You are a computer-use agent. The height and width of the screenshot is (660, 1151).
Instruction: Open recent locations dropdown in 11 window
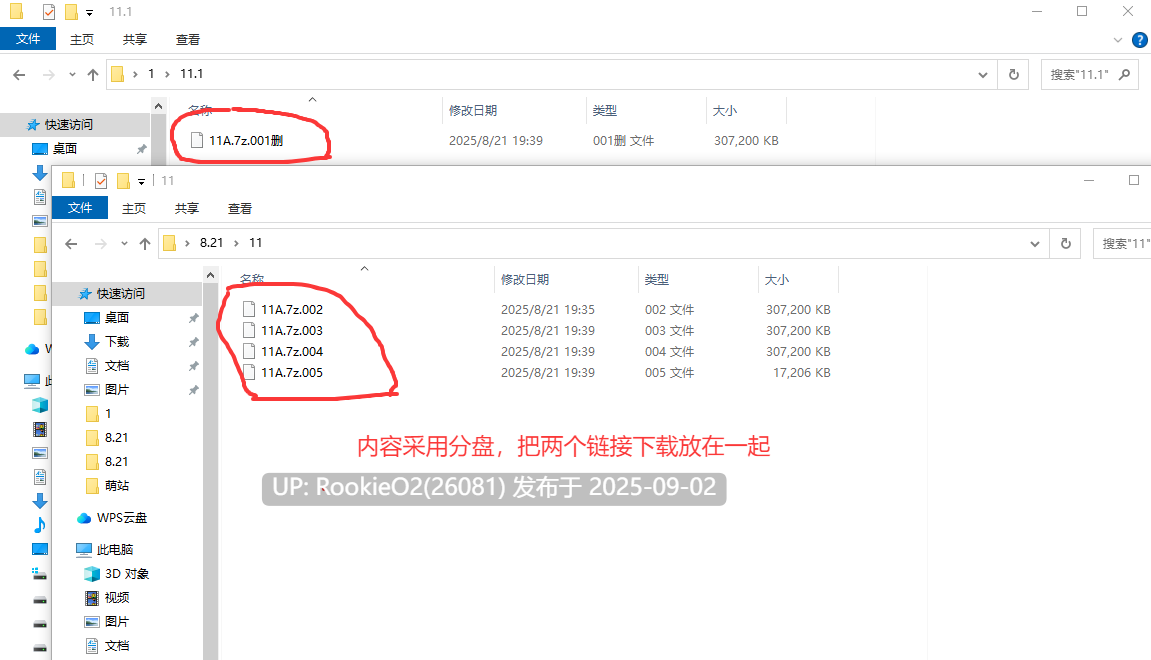124,243
